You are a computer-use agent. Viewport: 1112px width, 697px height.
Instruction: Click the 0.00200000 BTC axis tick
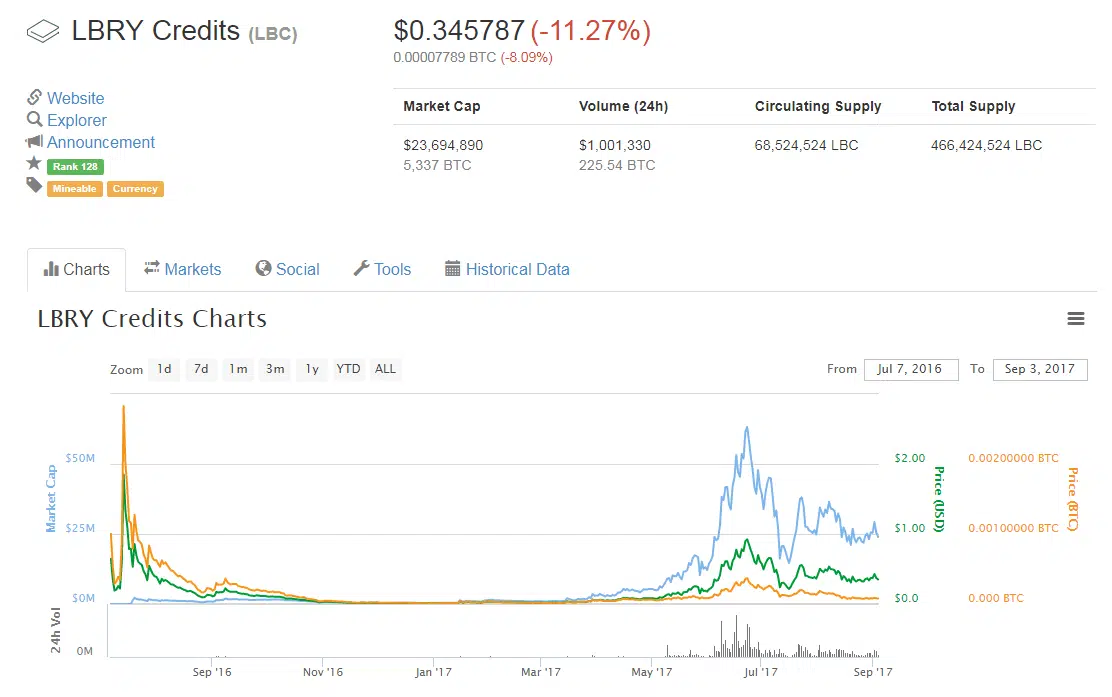click(1013, 458)
